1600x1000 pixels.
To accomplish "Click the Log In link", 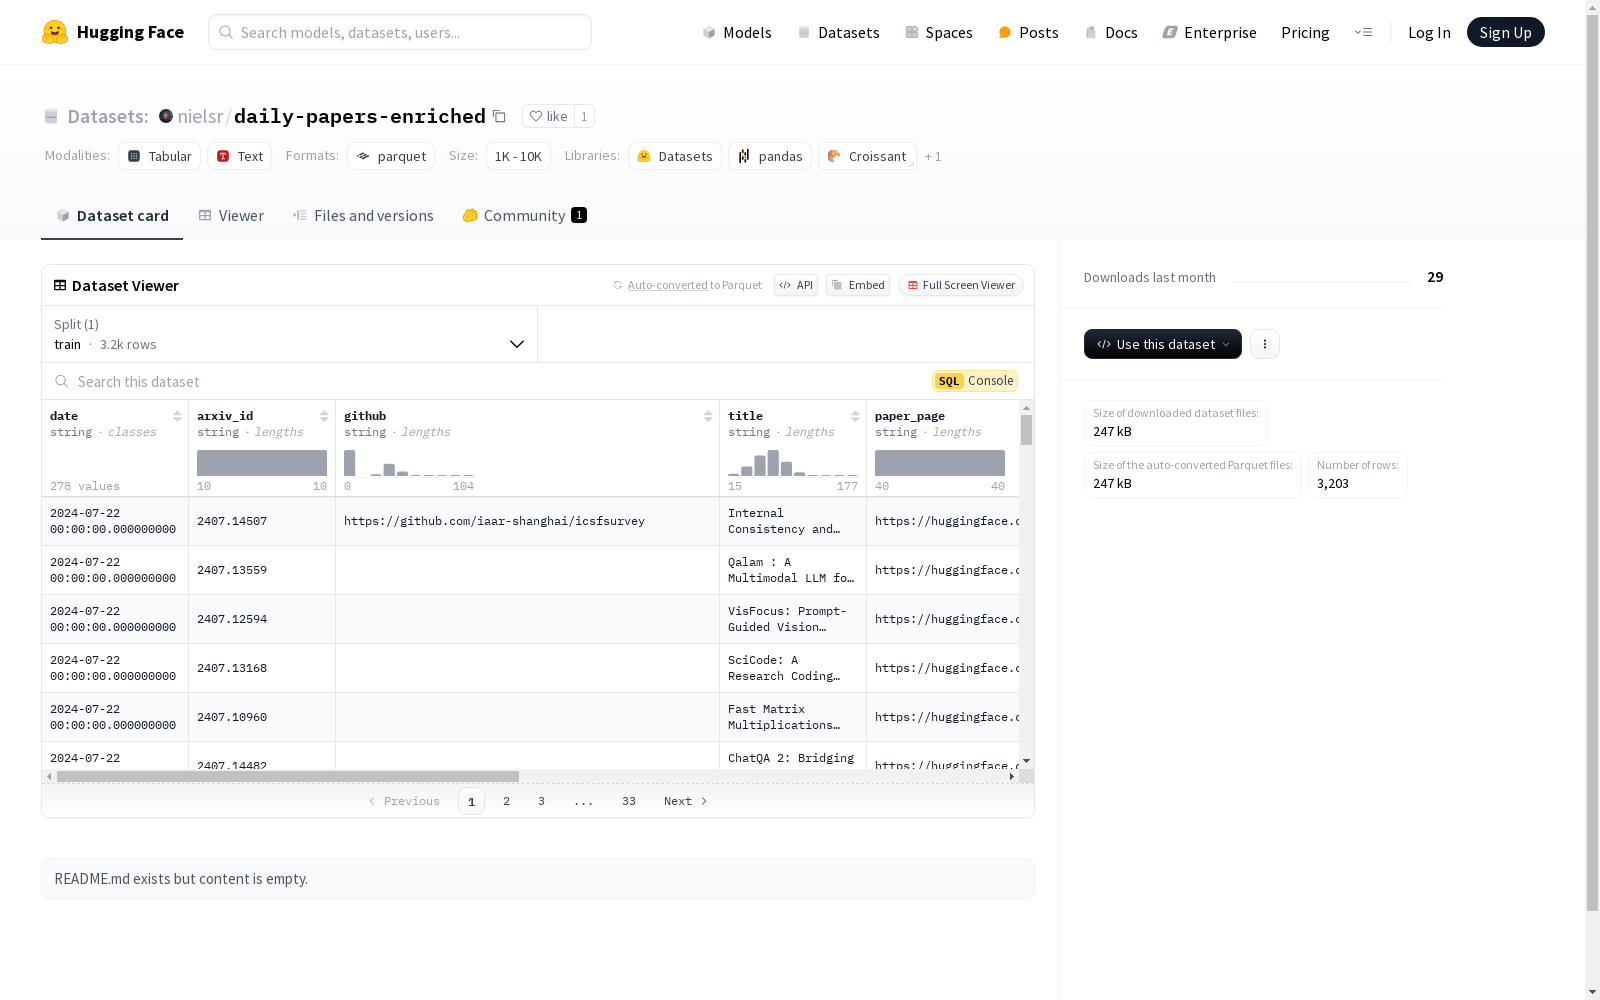I will [1429, 32].
